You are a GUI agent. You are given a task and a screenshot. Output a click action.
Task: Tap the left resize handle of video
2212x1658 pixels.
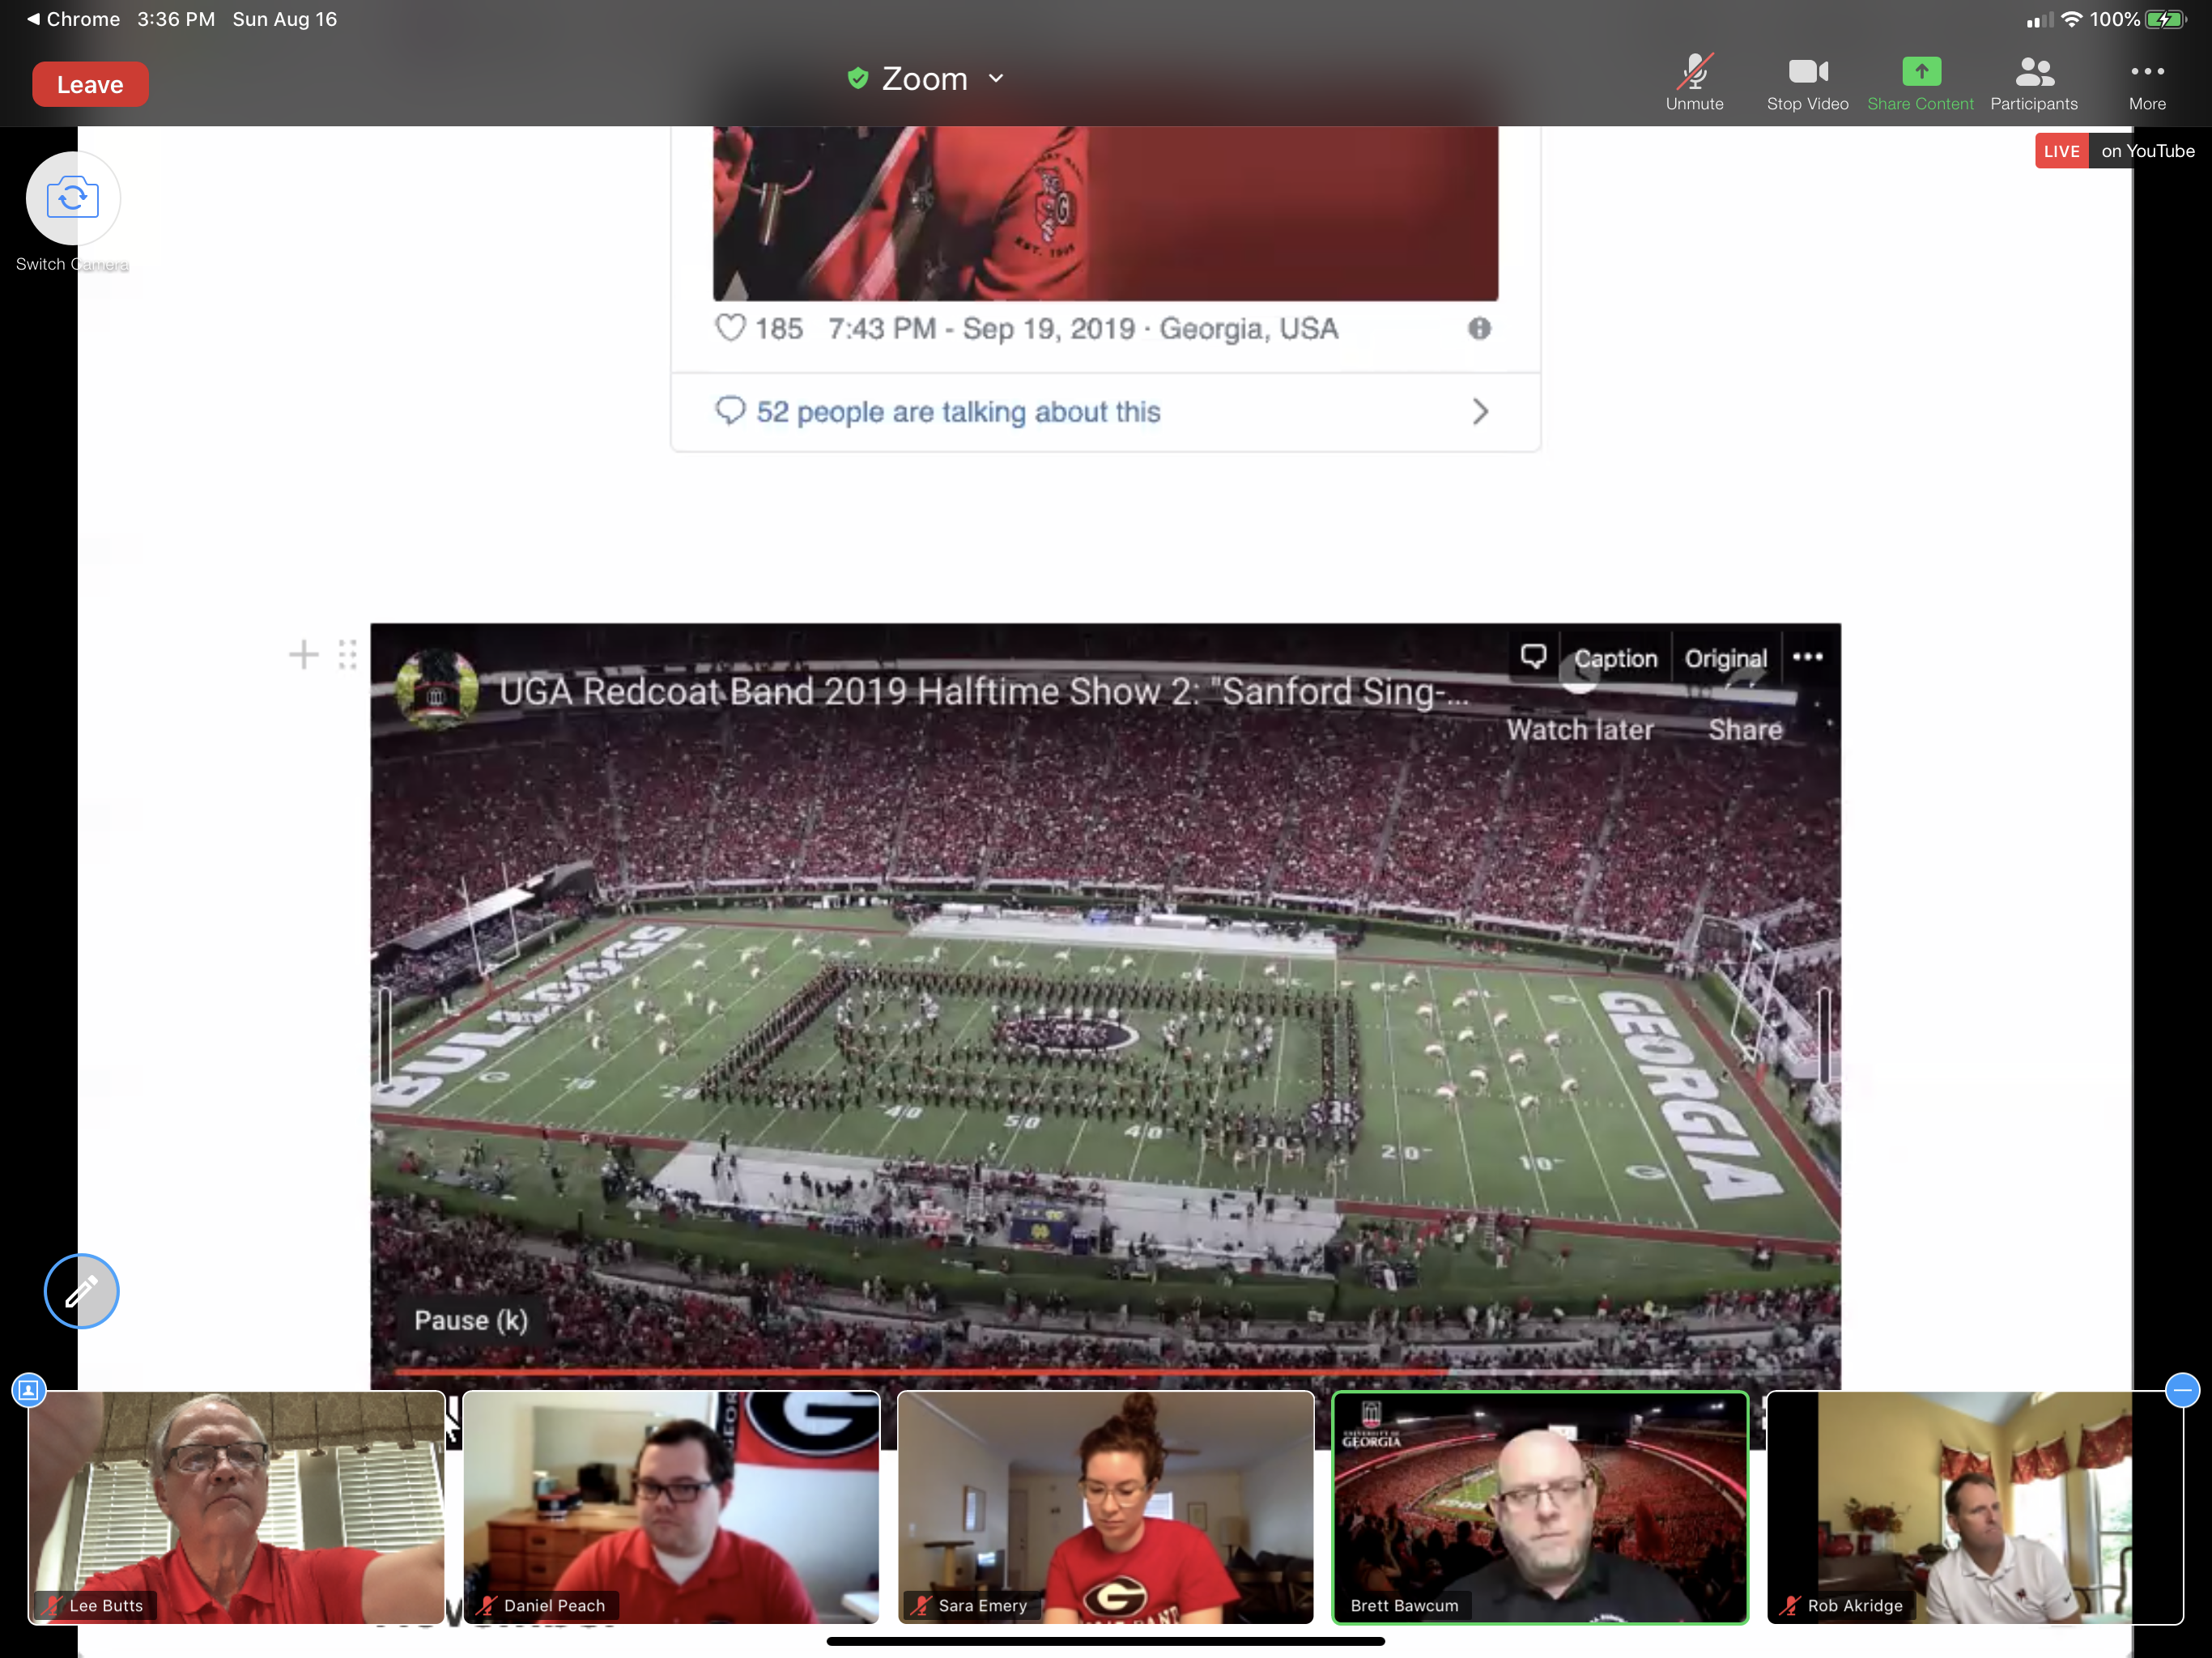click(x=385, y=1035)
